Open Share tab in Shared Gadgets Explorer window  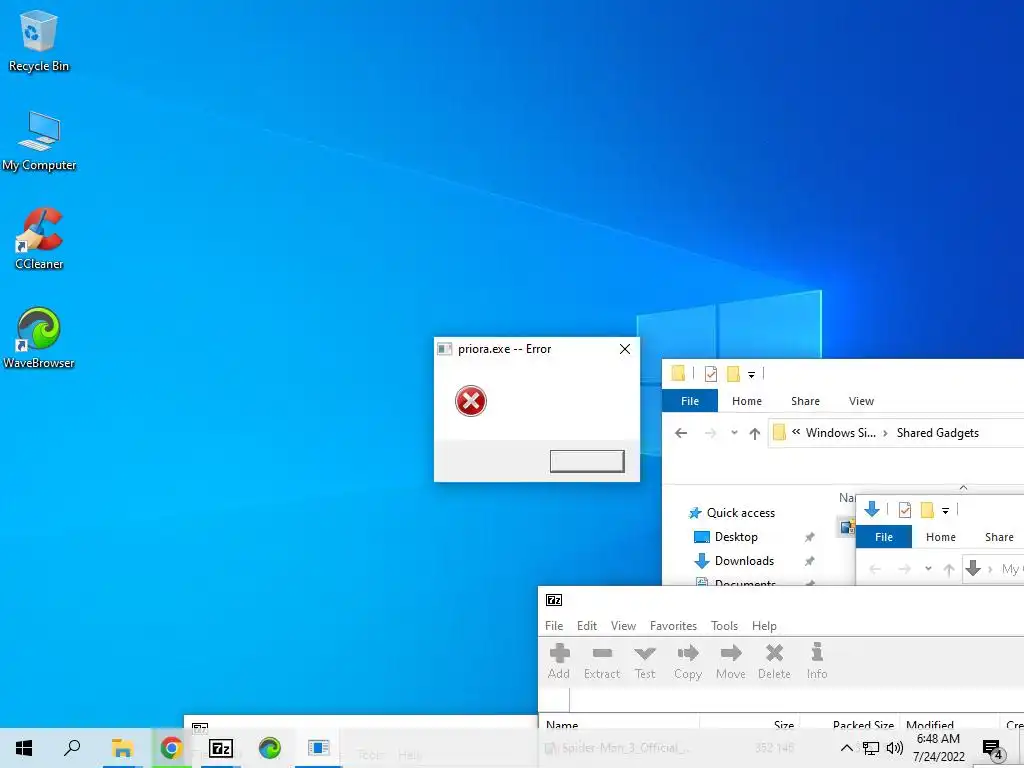pos(805,401)
